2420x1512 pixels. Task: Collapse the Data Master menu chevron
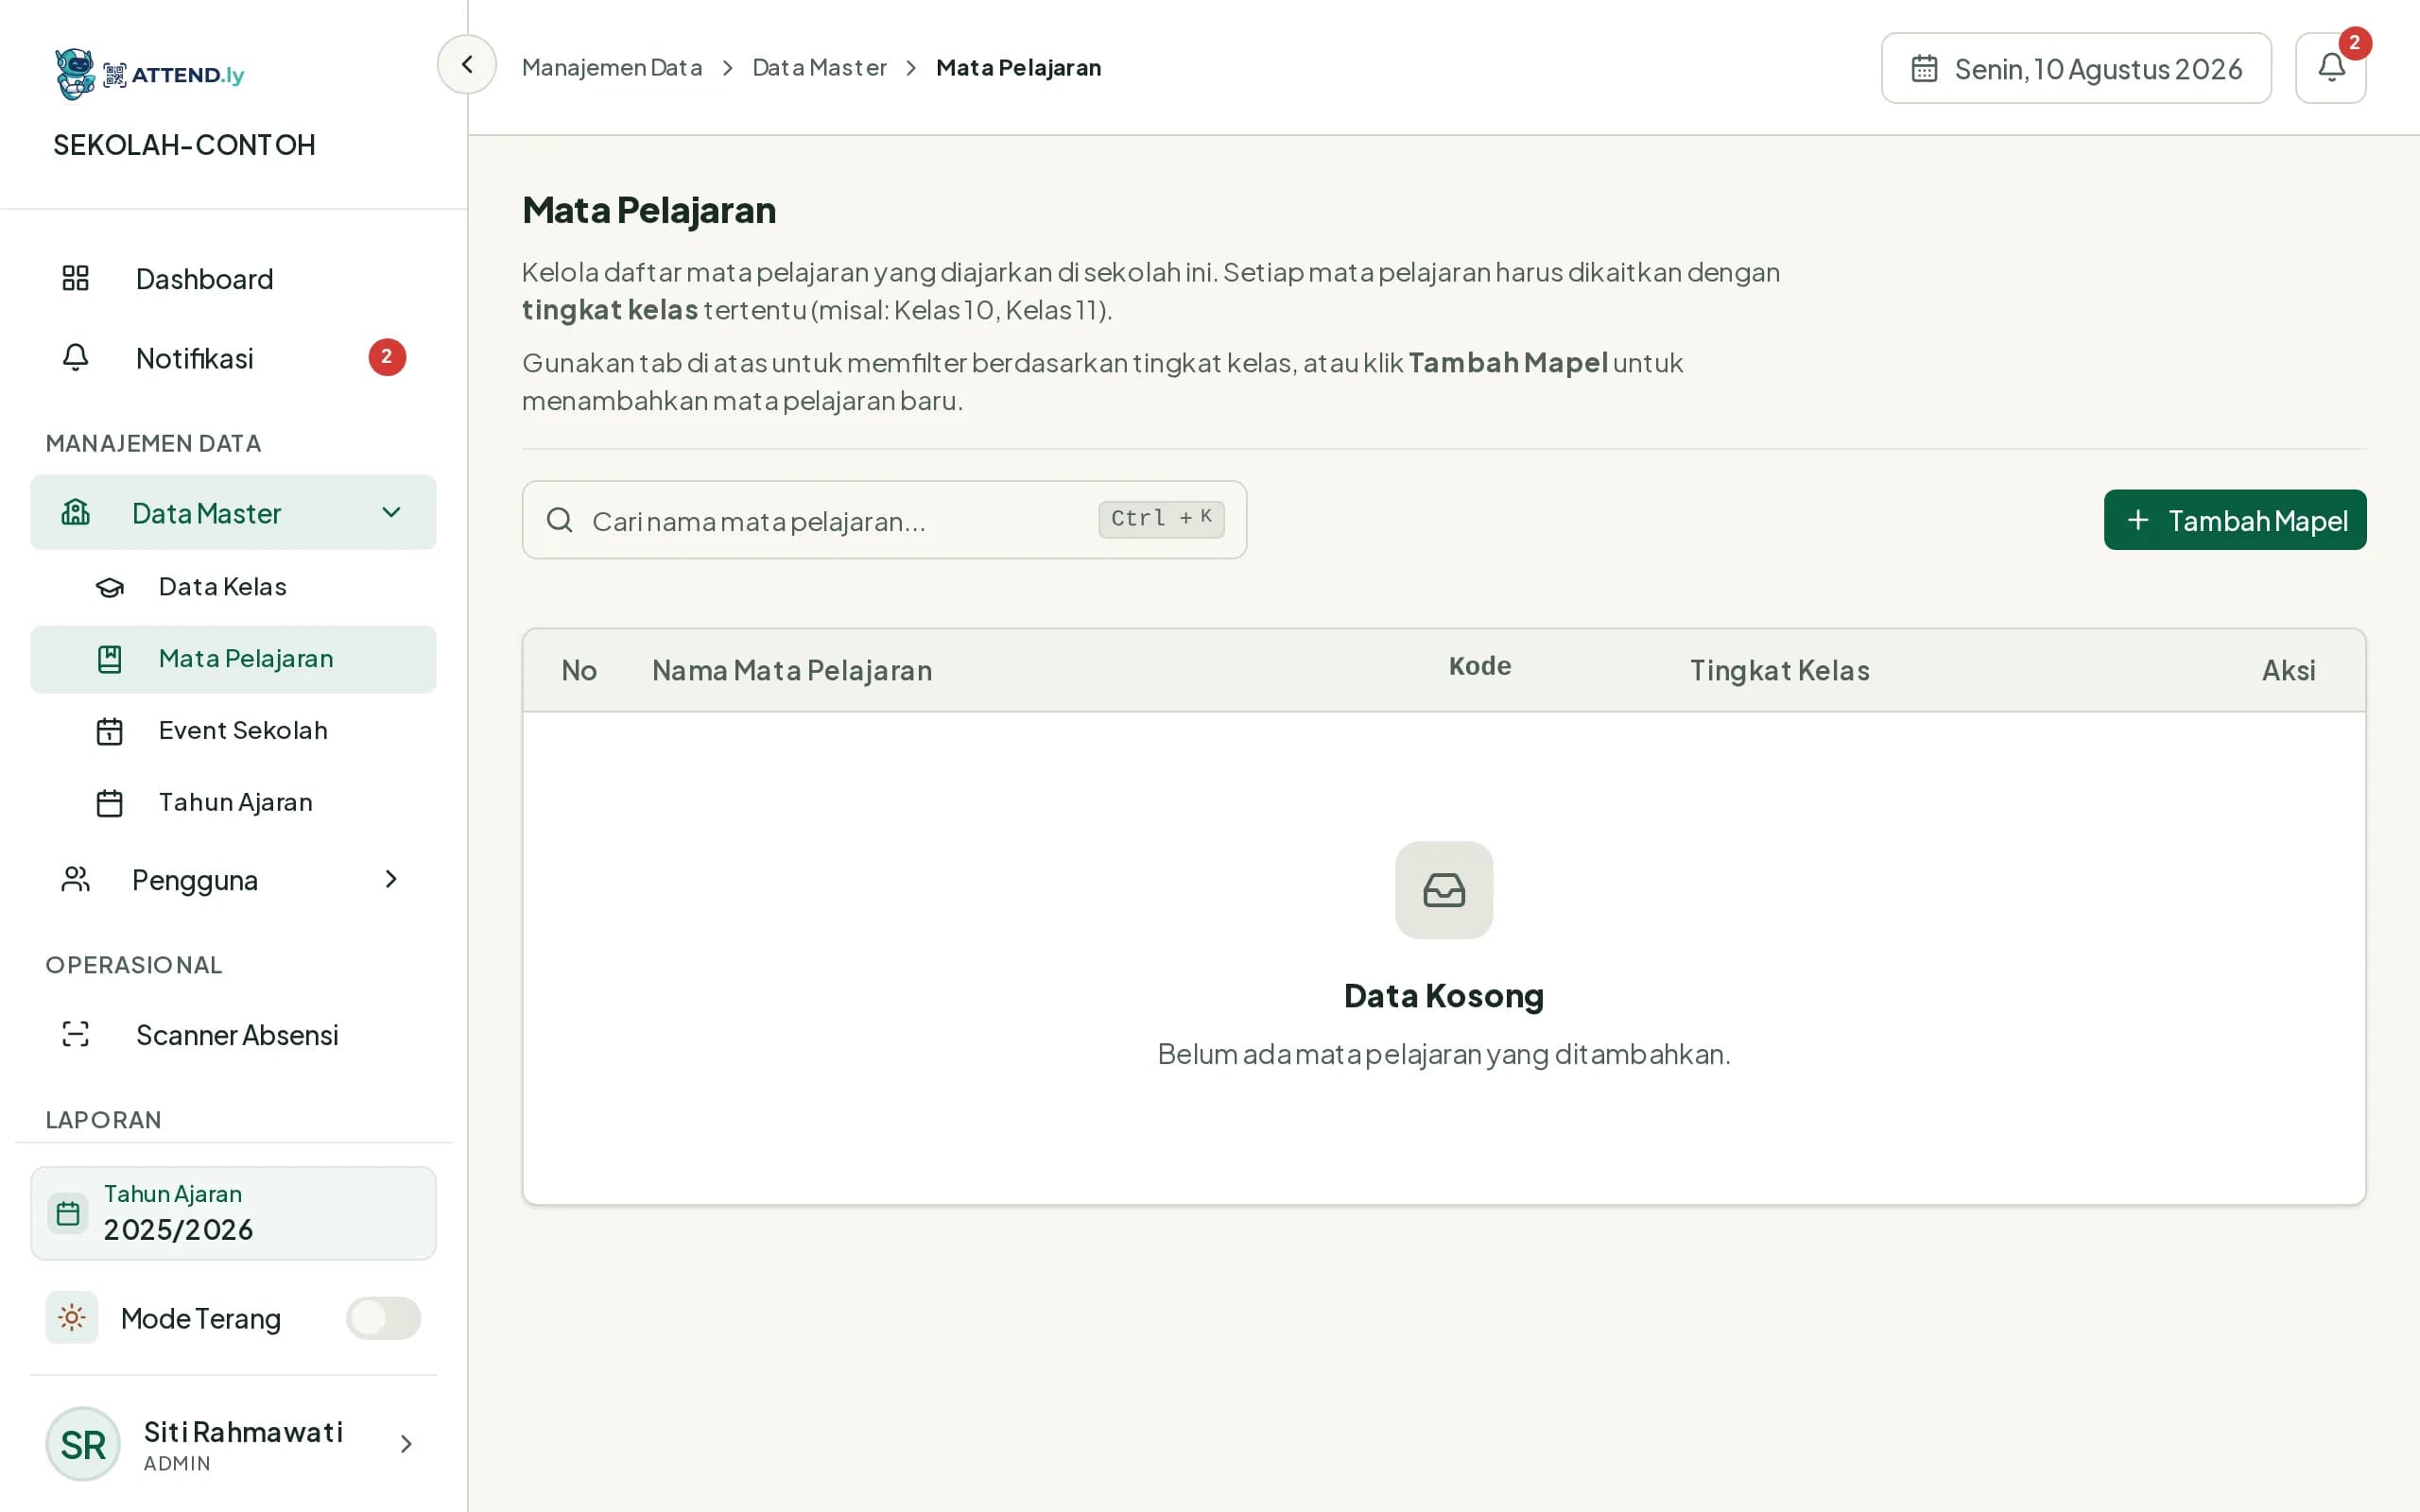391,513
